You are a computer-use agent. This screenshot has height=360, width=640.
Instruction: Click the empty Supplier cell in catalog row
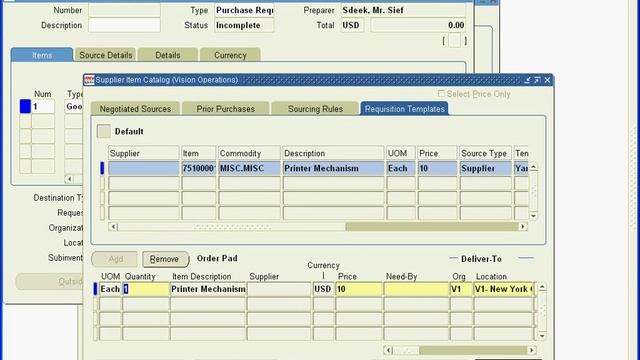[x=144, y=168]
